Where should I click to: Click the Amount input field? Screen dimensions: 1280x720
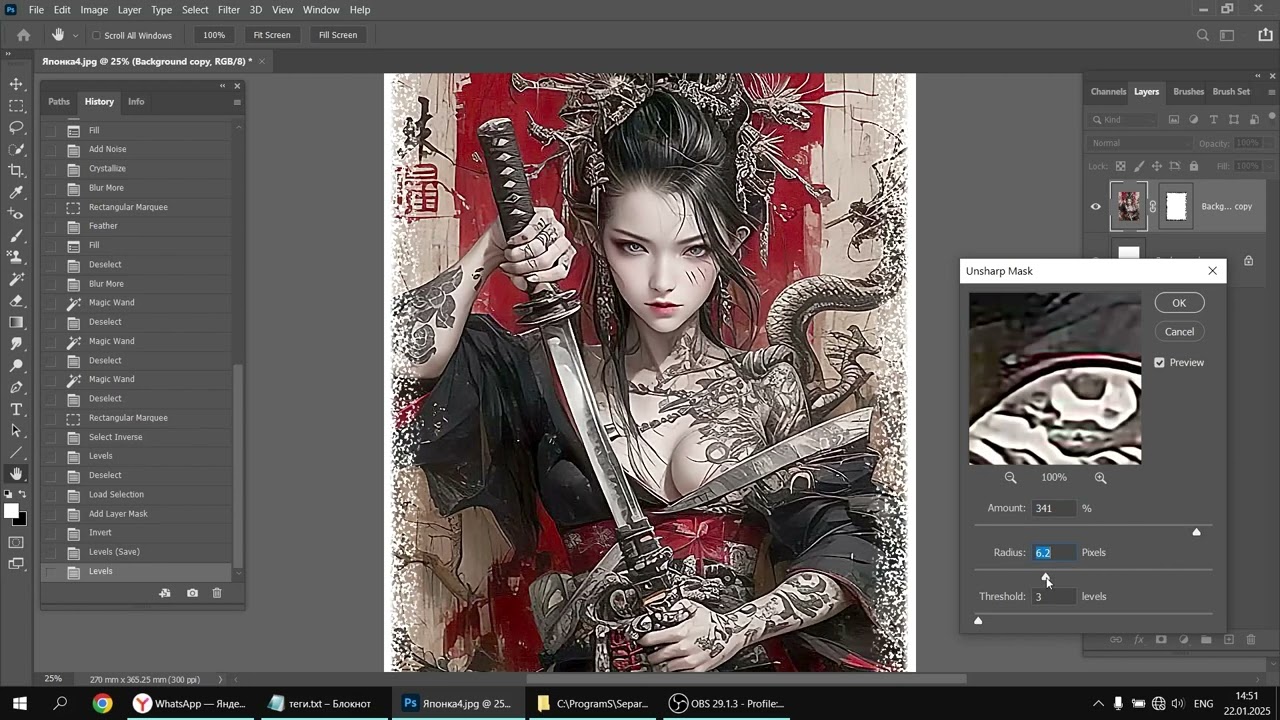(x=1054, y=508)
